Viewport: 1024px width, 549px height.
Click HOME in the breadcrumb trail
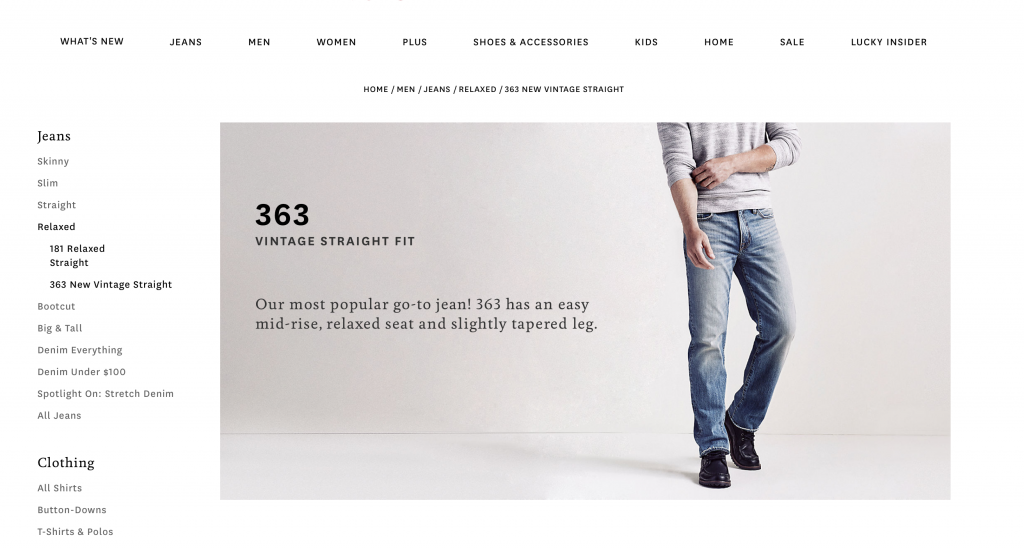point(376,89)
